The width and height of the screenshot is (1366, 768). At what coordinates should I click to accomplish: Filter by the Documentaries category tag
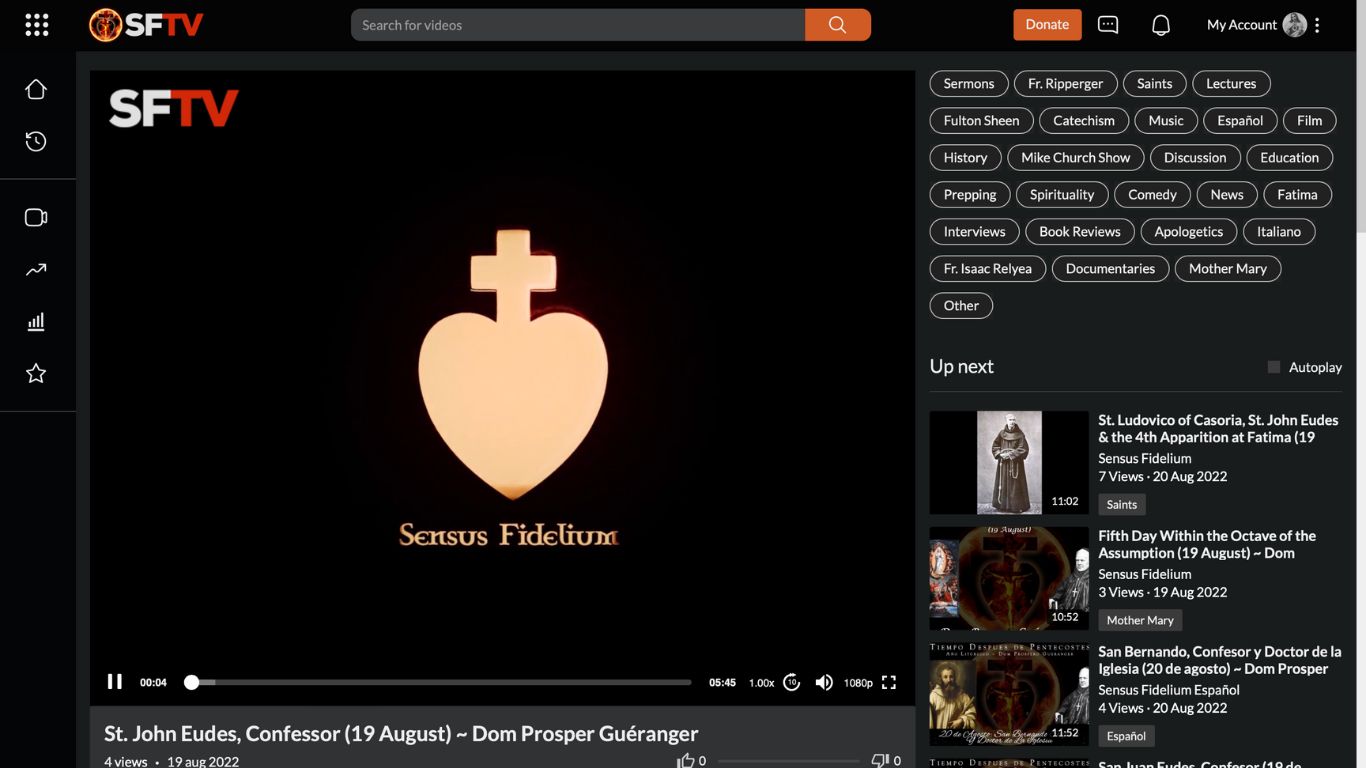coord(1110,269)
